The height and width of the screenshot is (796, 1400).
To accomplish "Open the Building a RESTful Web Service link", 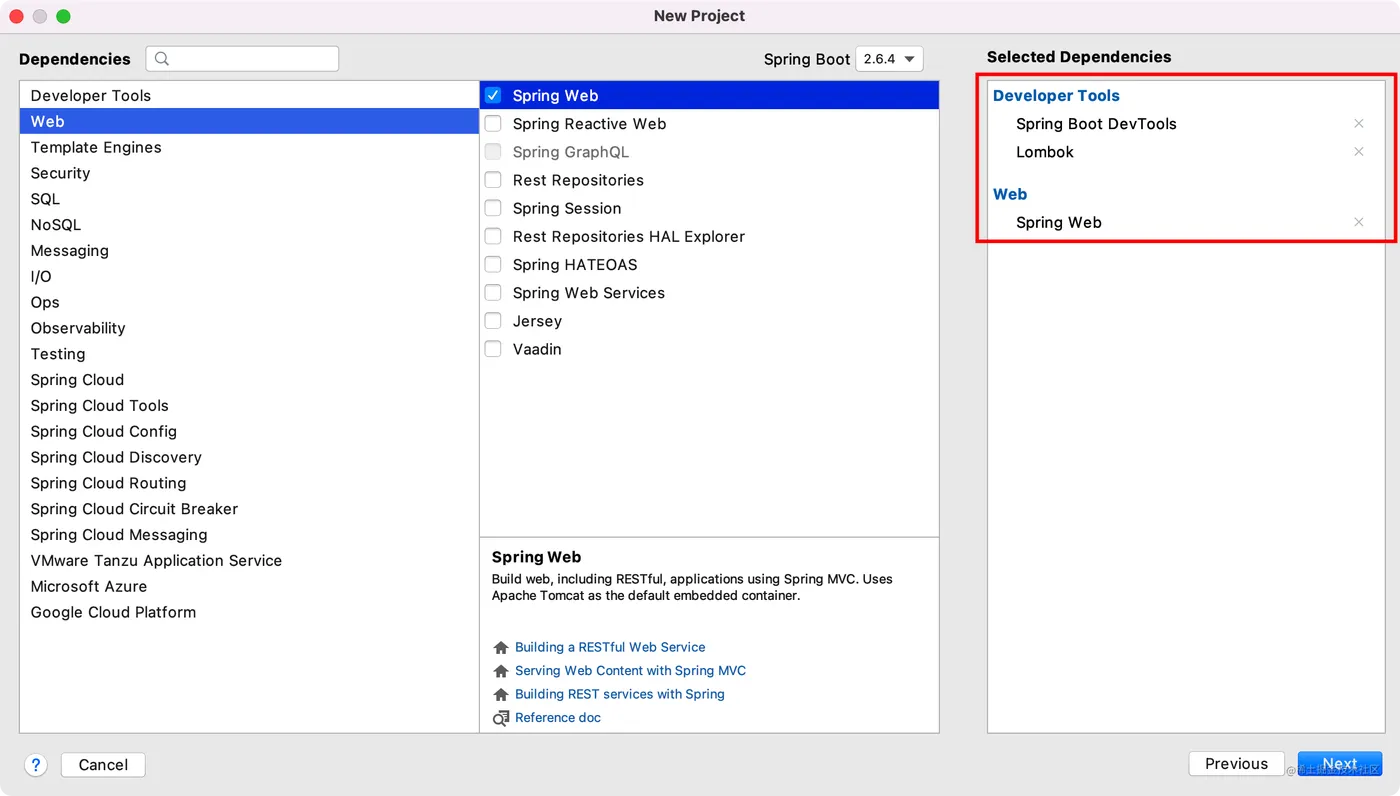I will click(x=610, y=647).
